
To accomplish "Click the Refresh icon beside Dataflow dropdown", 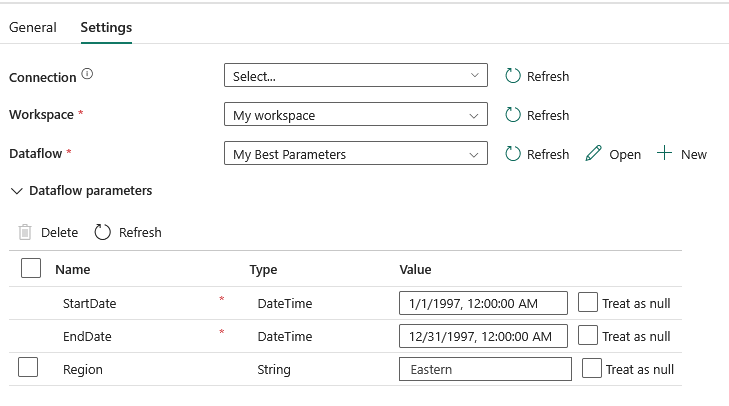I will (513, 154).
